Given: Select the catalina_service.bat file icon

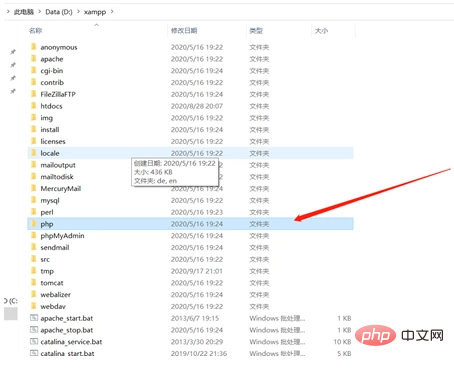Looking at the screenshot, I should (x=34, y=342).
